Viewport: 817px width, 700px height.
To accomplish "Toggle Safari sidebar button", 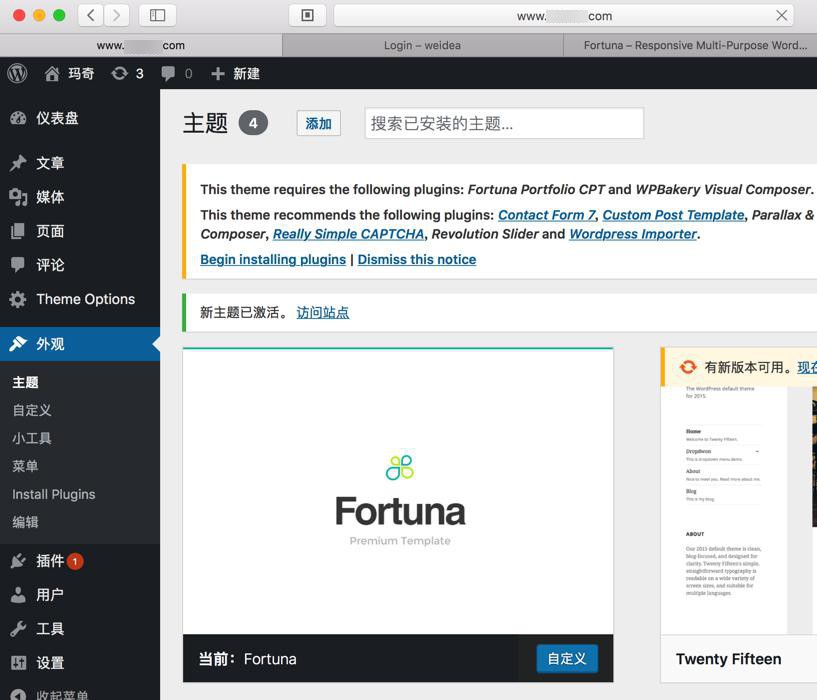I will 157,15.
